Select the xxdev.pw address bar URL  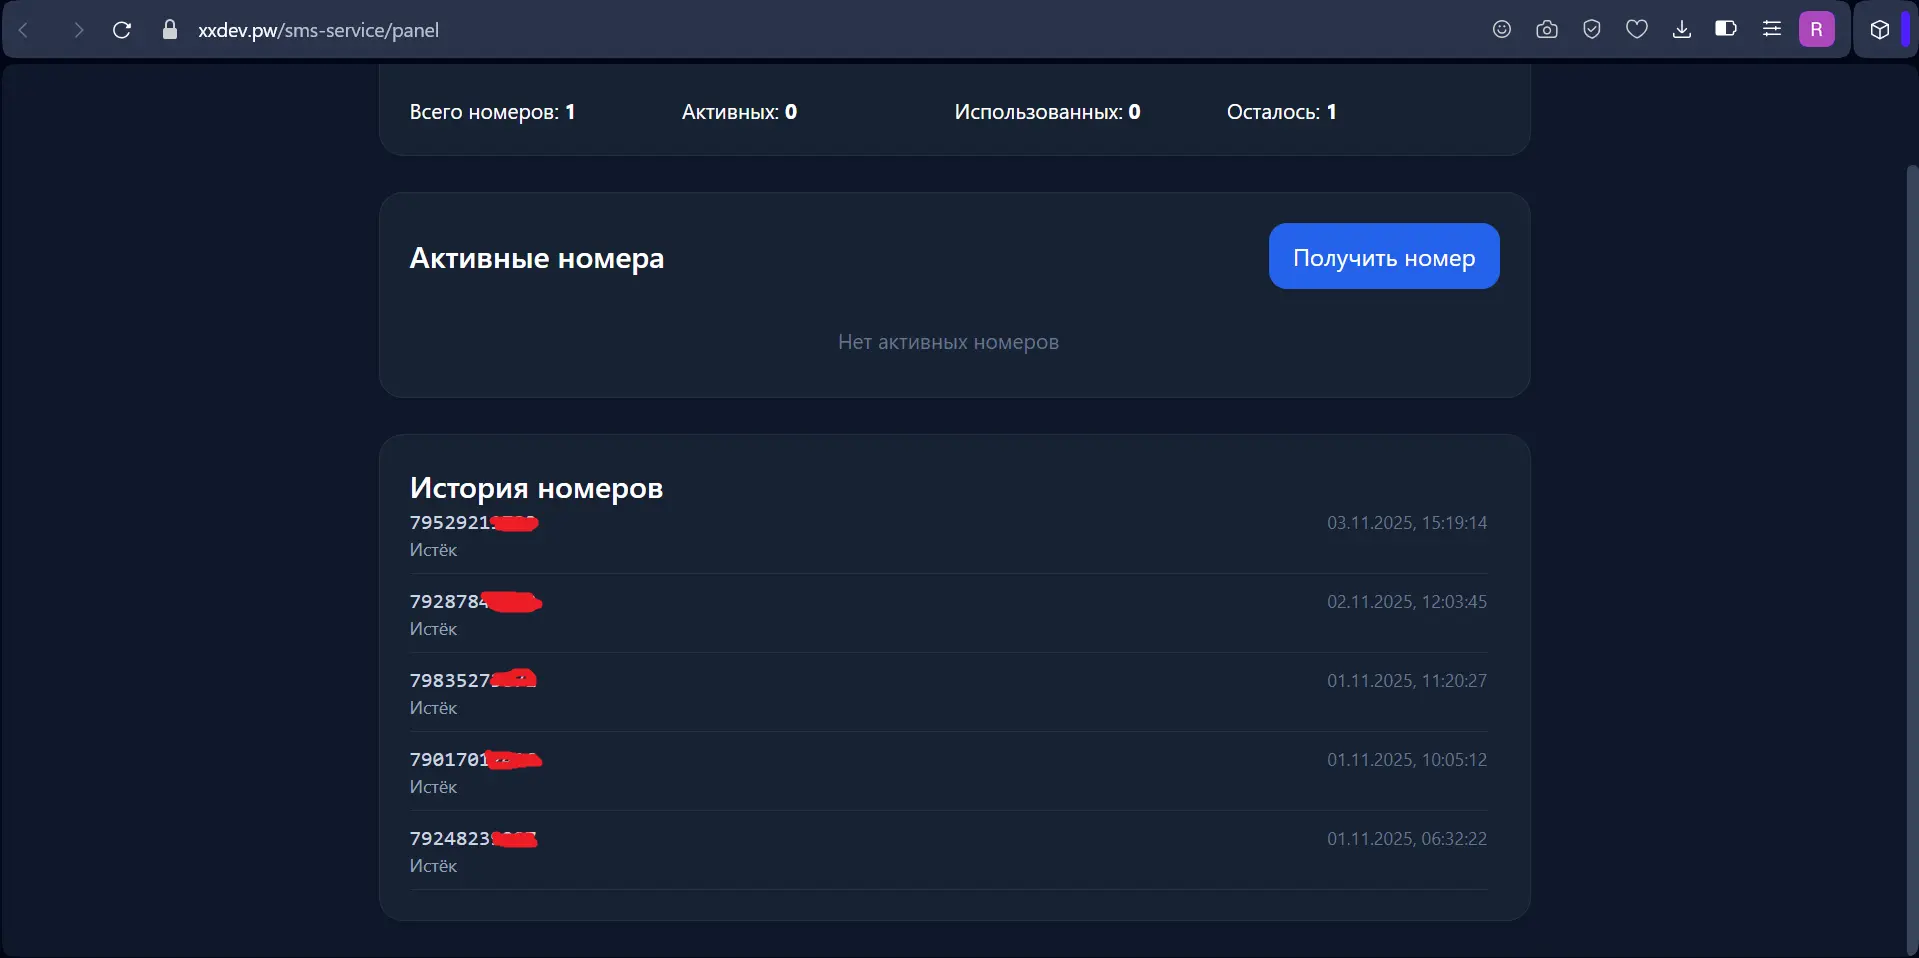tap(318, 30)
